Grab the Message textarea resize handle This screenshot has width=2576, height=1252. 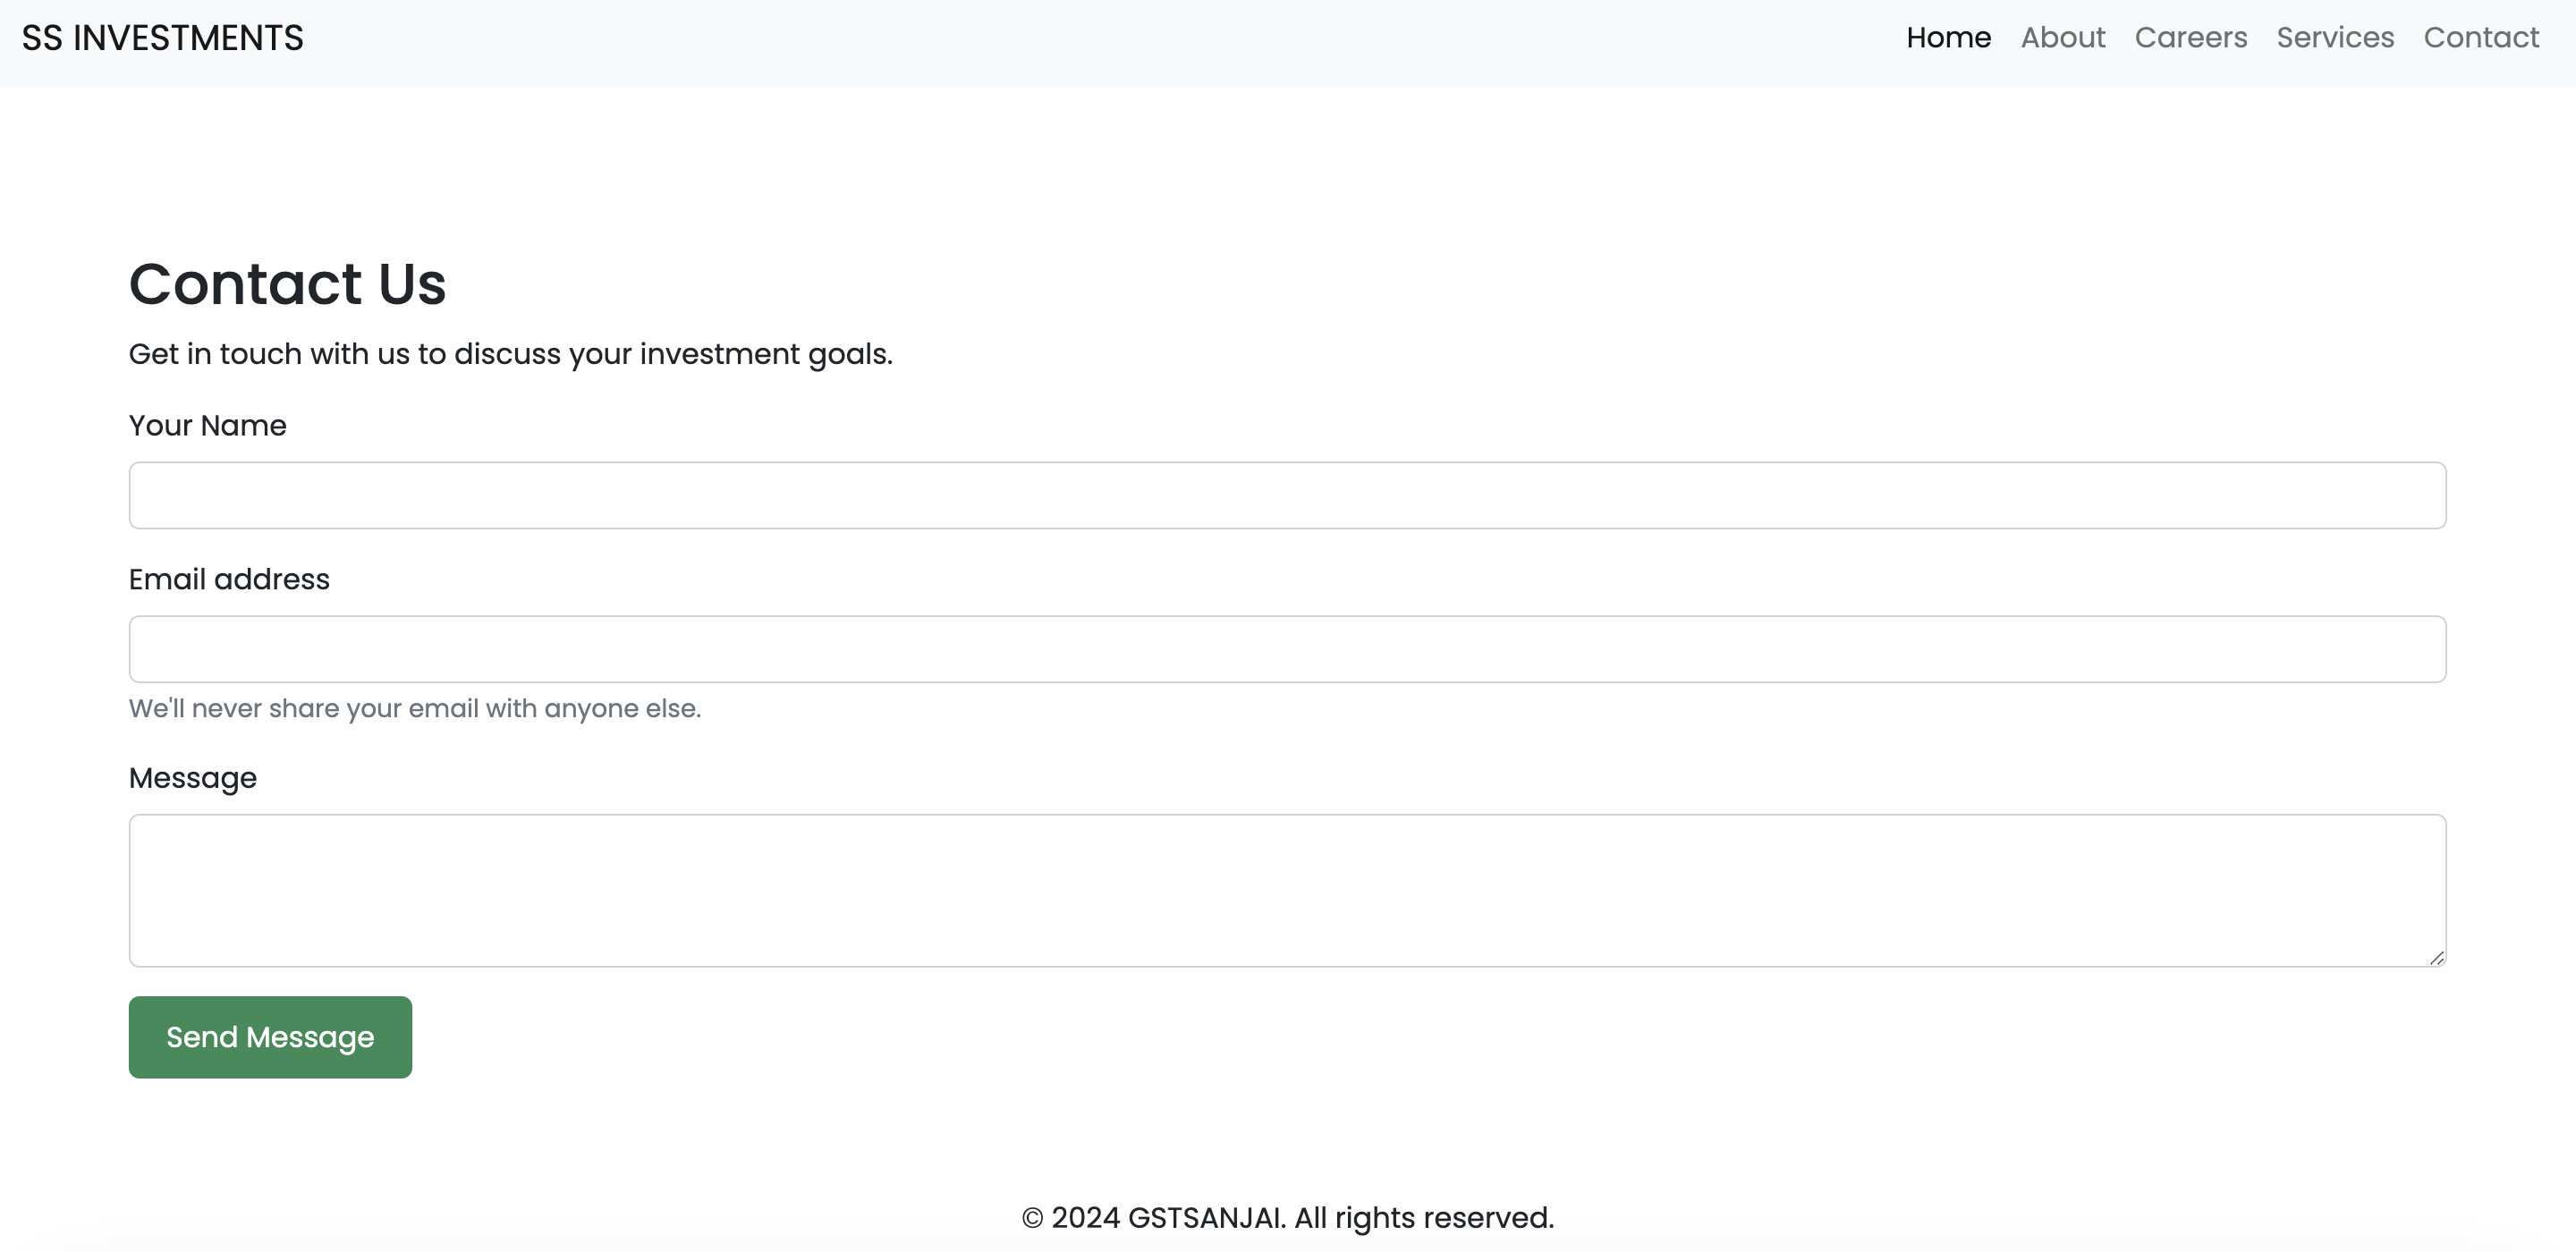pyautogui.click(x=2437, y=958)
